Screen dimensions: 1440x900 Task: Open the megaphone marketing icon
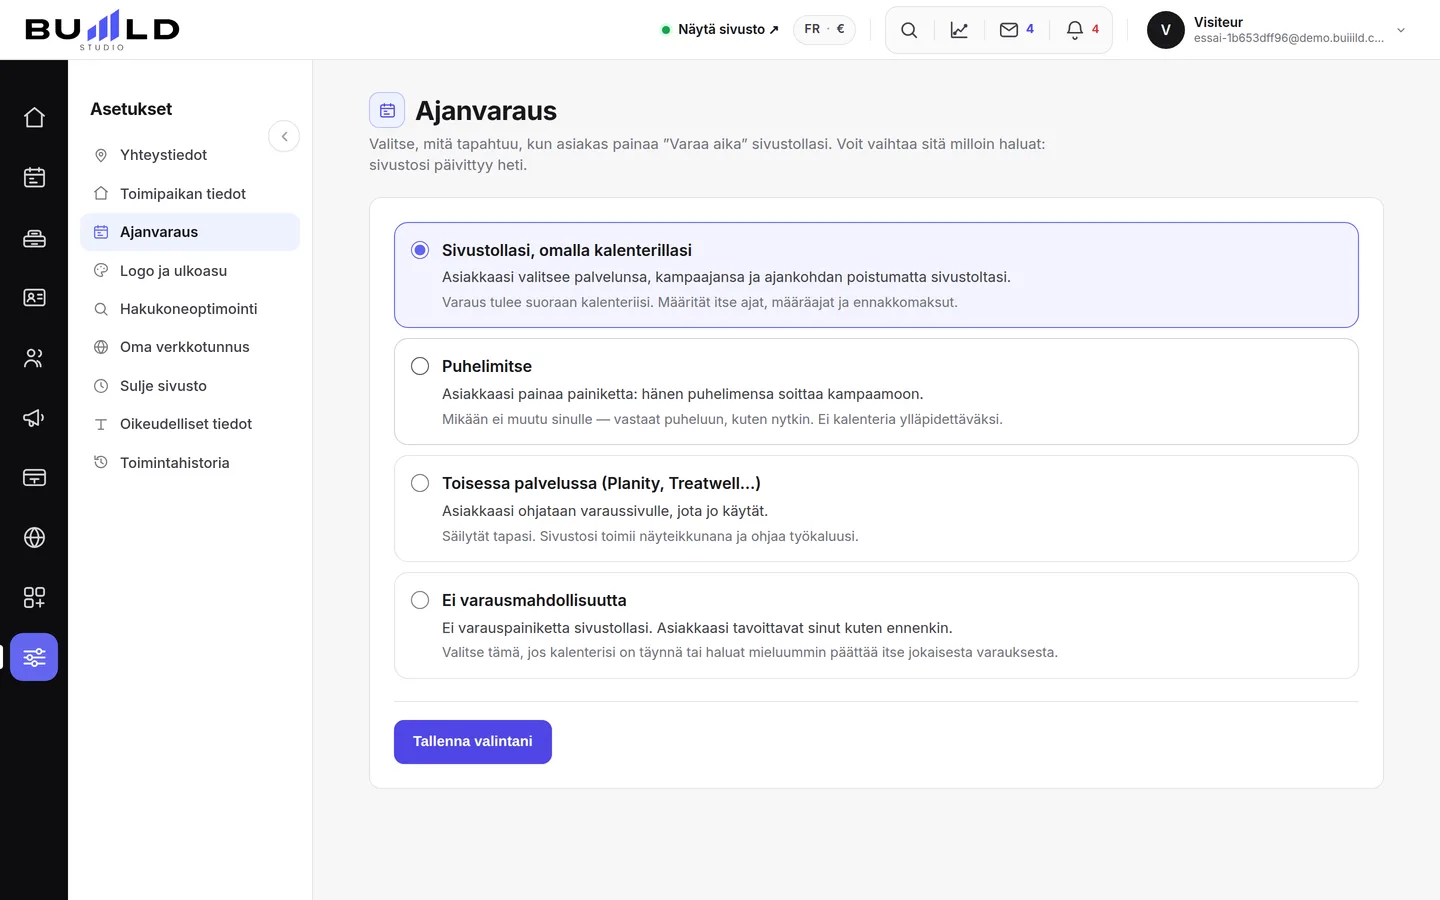point(34,418)
